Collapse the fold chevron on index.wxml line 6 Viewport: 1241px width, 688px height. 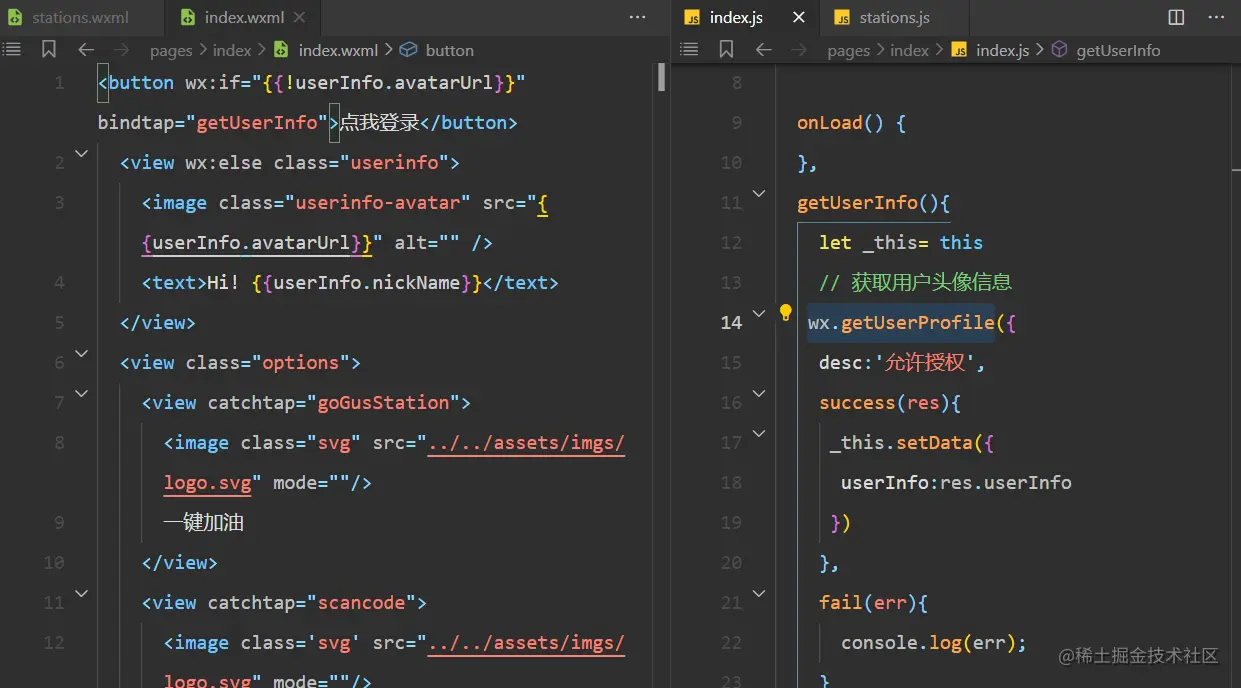pyautogui.click(x=81, y=353)
